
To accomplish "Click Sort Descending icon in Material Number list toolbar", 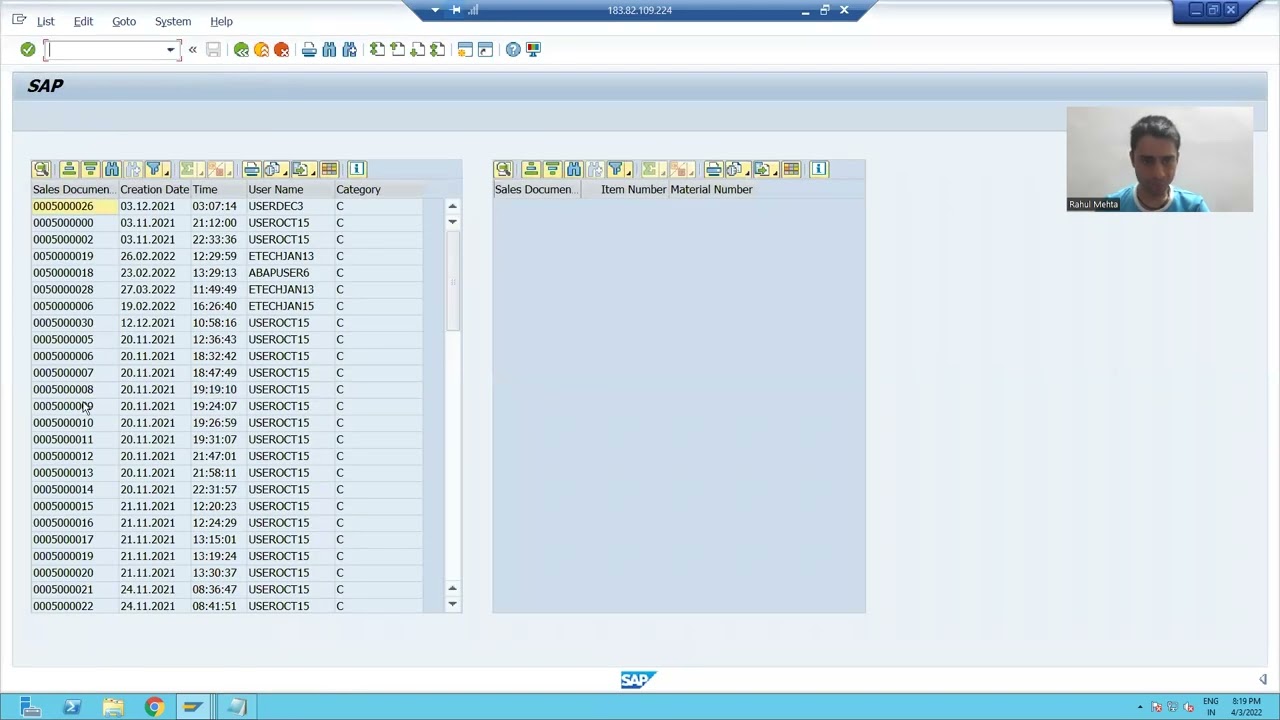I will [552, 169].
